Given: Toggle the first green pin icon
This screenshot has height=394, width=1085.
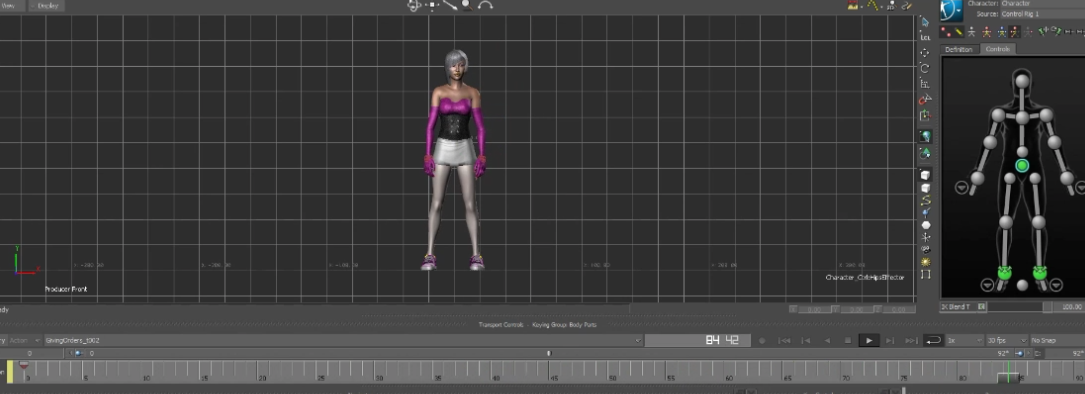Looking at the screenshot, I should click(x=1043, y=31).
